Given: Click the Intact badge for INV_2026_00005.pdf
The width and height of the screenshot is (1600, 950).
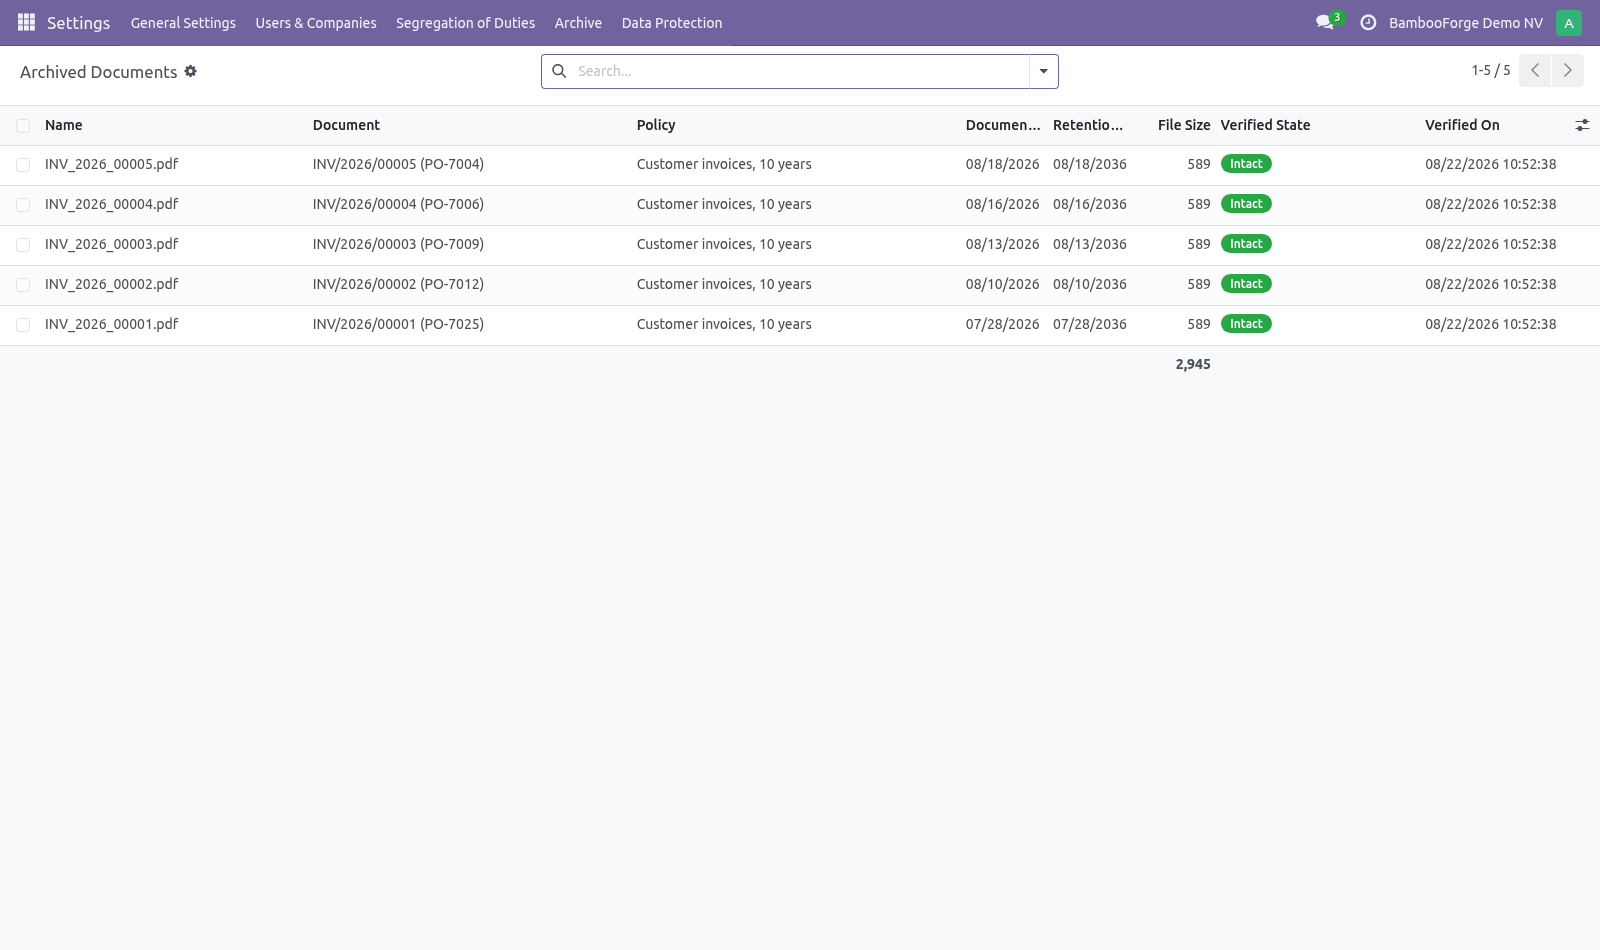Looking at the screenshot, I should click(x=1246, y=164).
